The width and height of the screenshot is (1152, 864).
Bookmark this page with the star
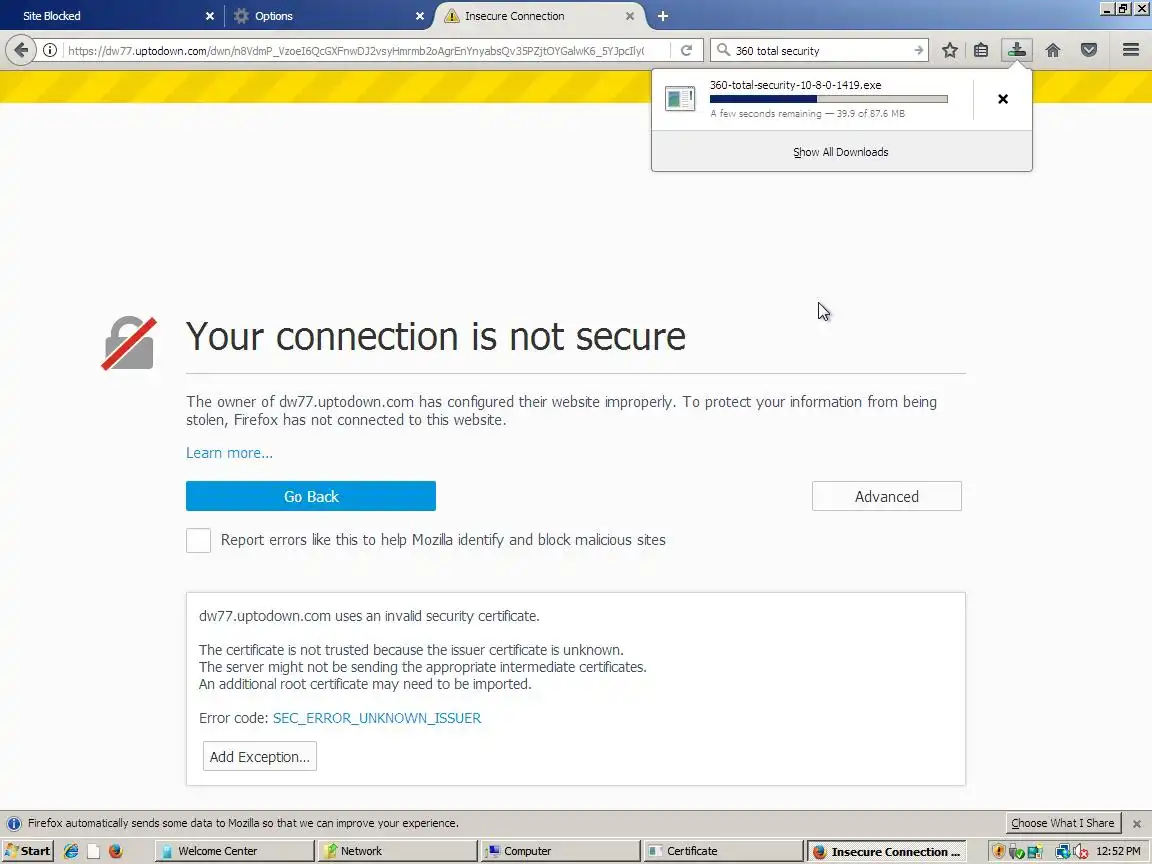coord(949,50)
